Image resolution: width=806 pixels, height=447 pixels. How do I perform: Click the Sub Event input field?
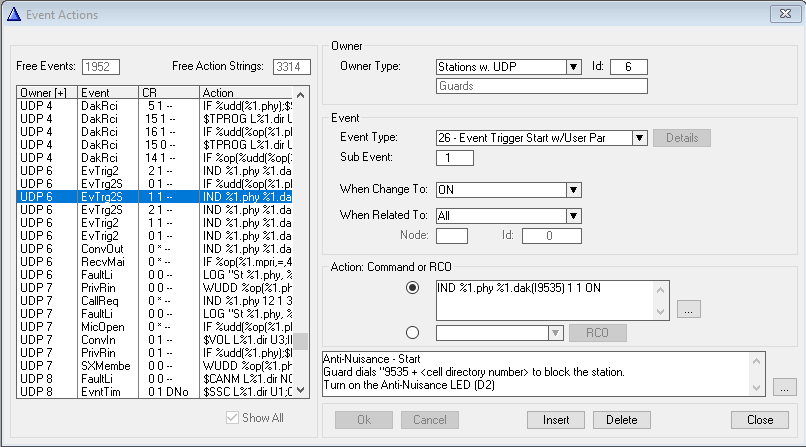455,158
